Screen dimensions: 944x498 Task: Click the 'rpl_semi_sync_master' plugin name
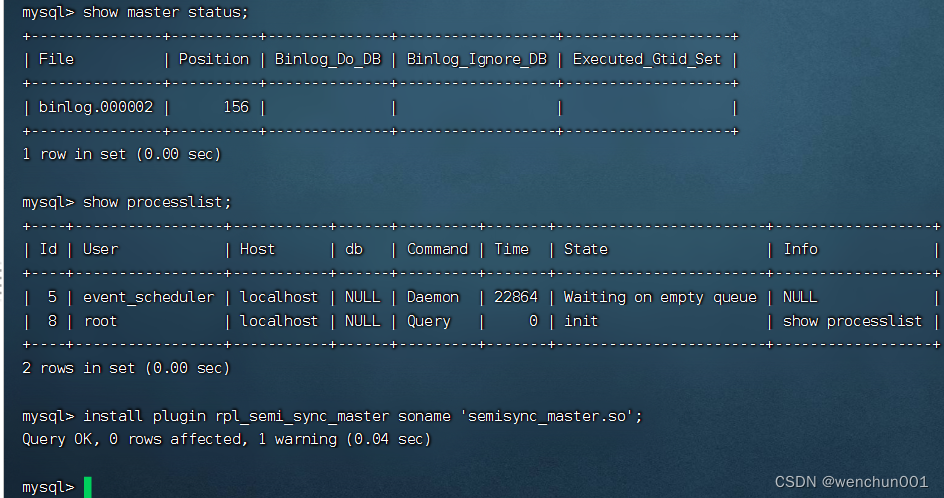[x=302, y=416]
